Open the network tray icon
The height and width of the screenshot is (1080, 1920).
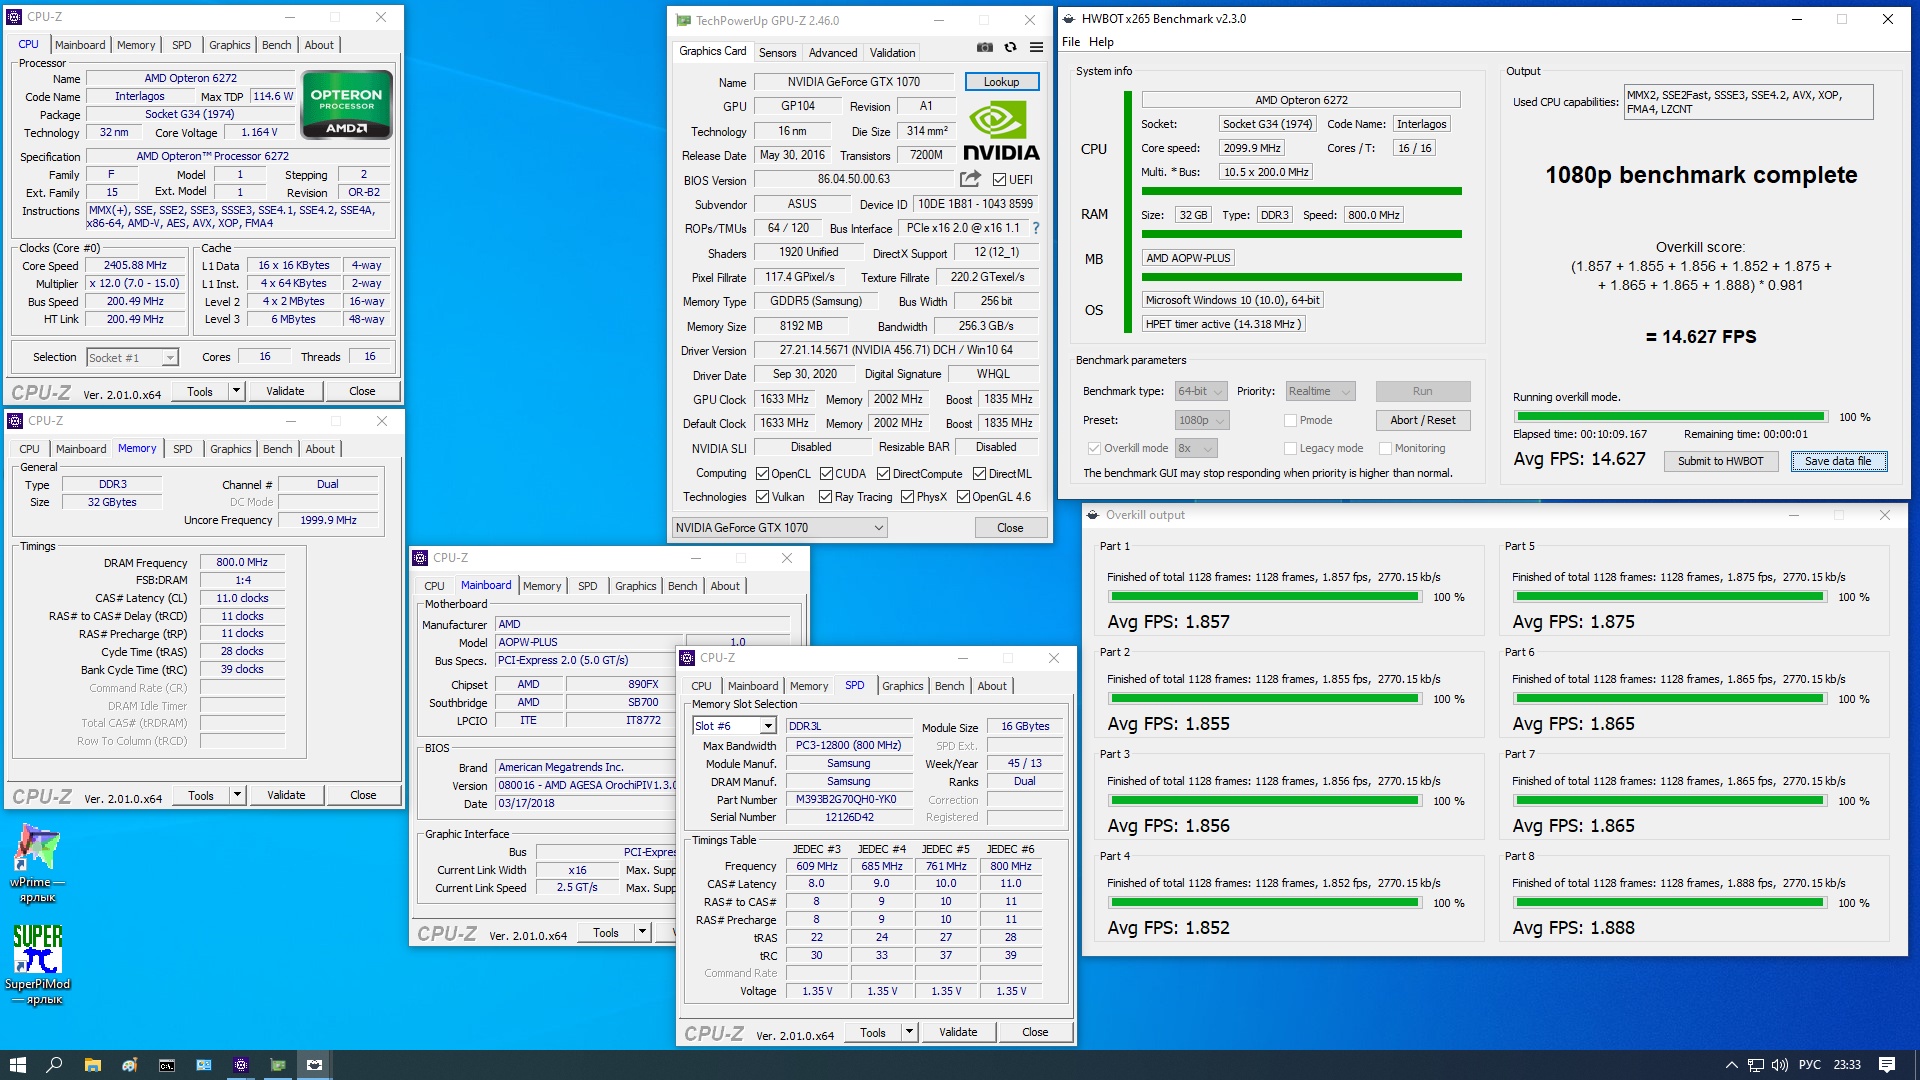click(x=1756, y=1065)
